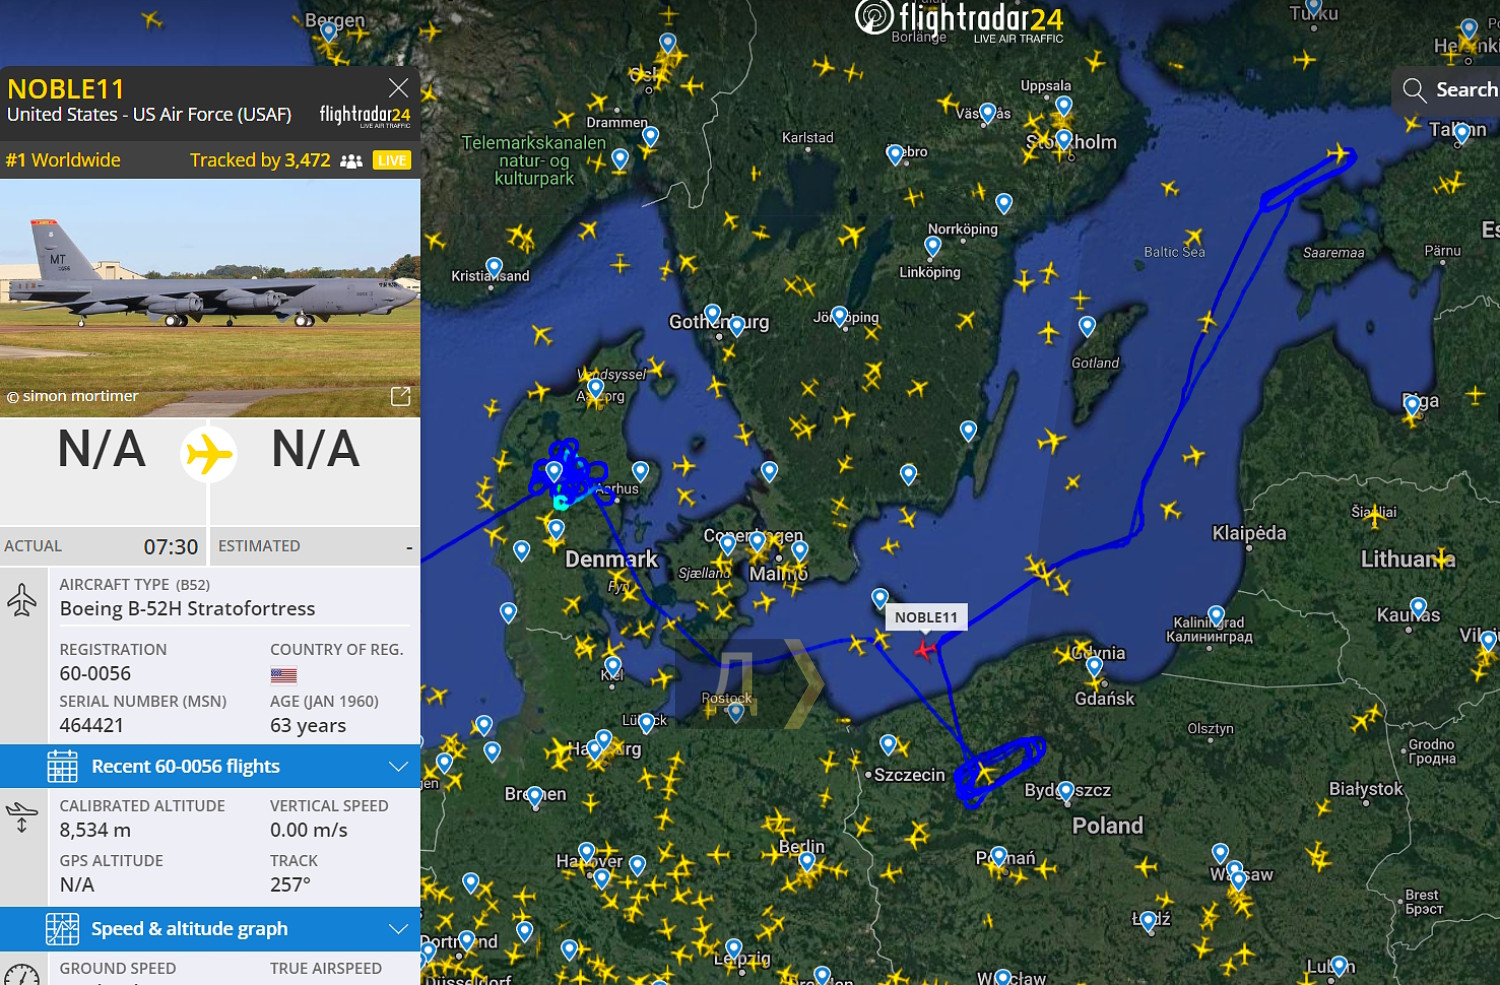Click the yellow plane route icon
1500x985 pixels.
pyautogui.click(x=208, y=454)
